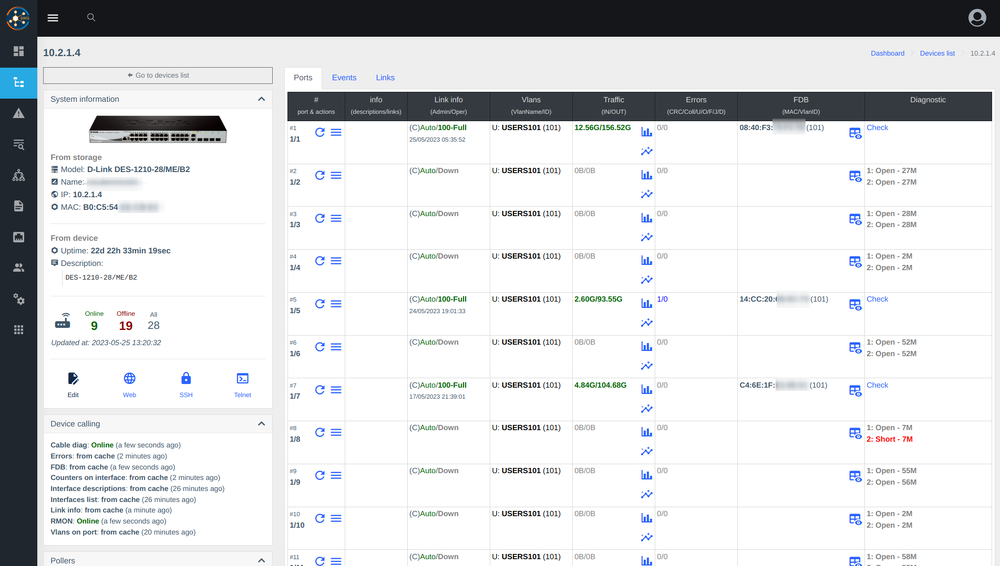Open the alerts warning icon in sidebar
The width and height of the screenshot is (1000, 566).
19,113
